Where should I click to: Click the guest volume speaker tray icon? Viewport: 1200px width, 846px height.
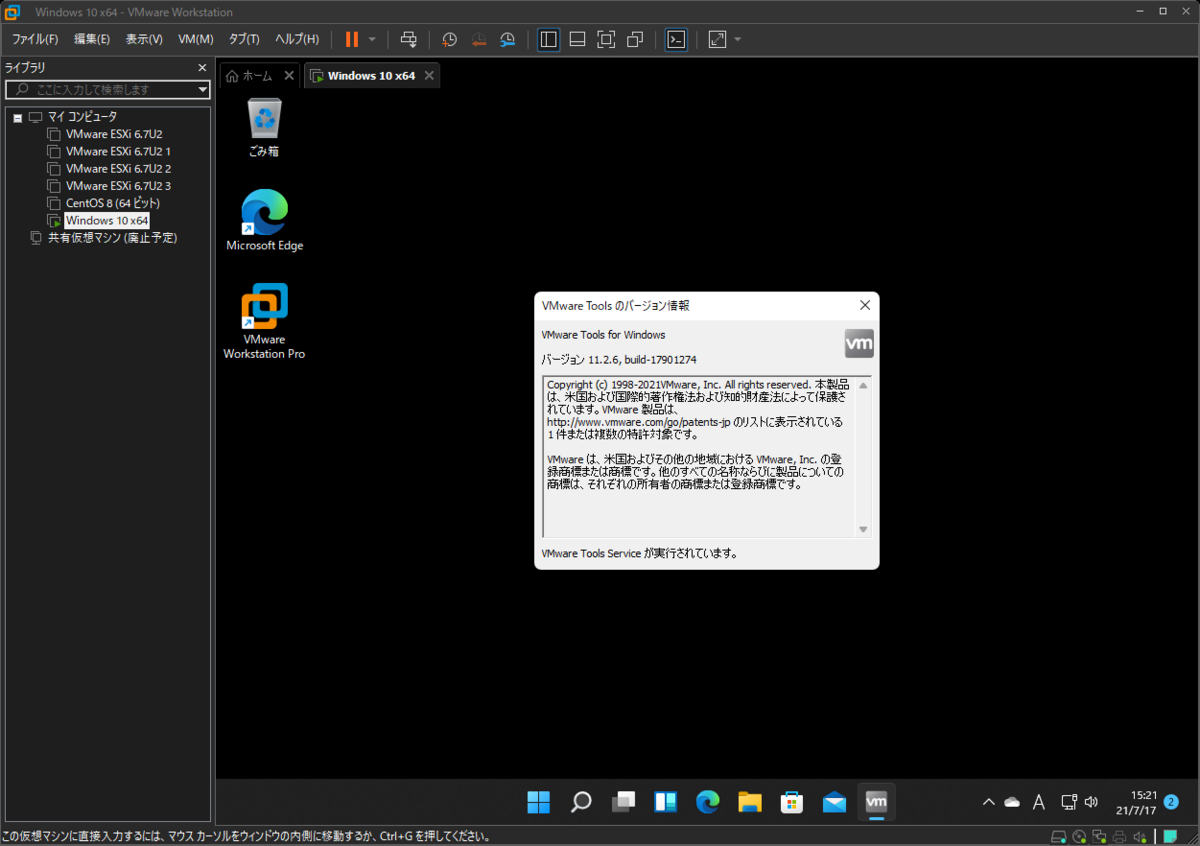(x=1091, y=802)
